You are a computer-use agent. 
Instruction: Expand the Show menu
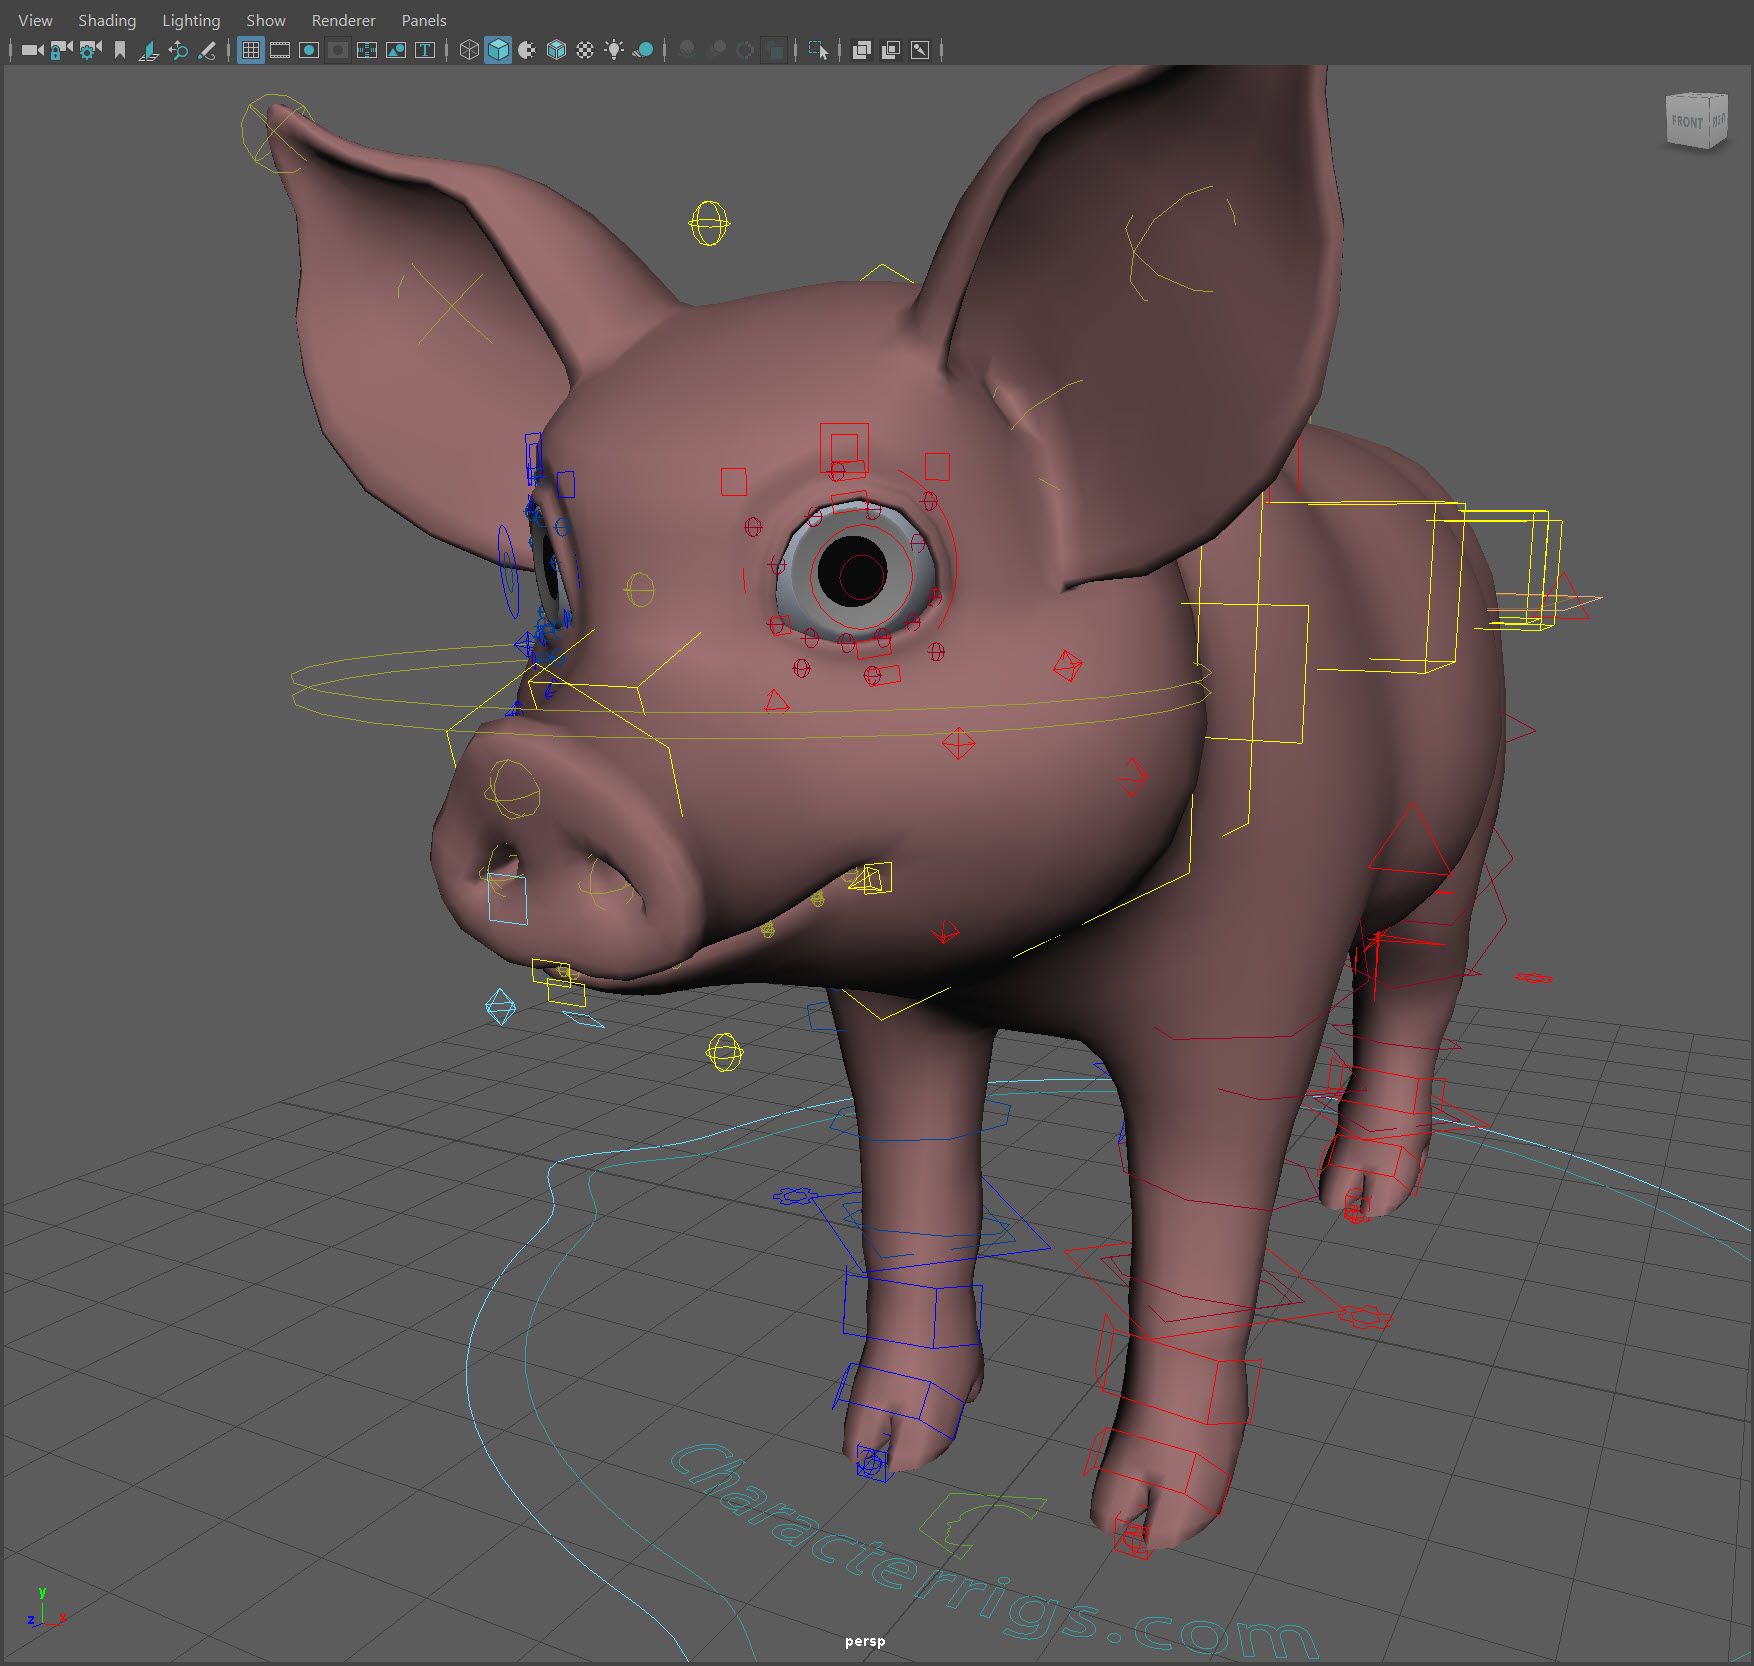point(266,20)
